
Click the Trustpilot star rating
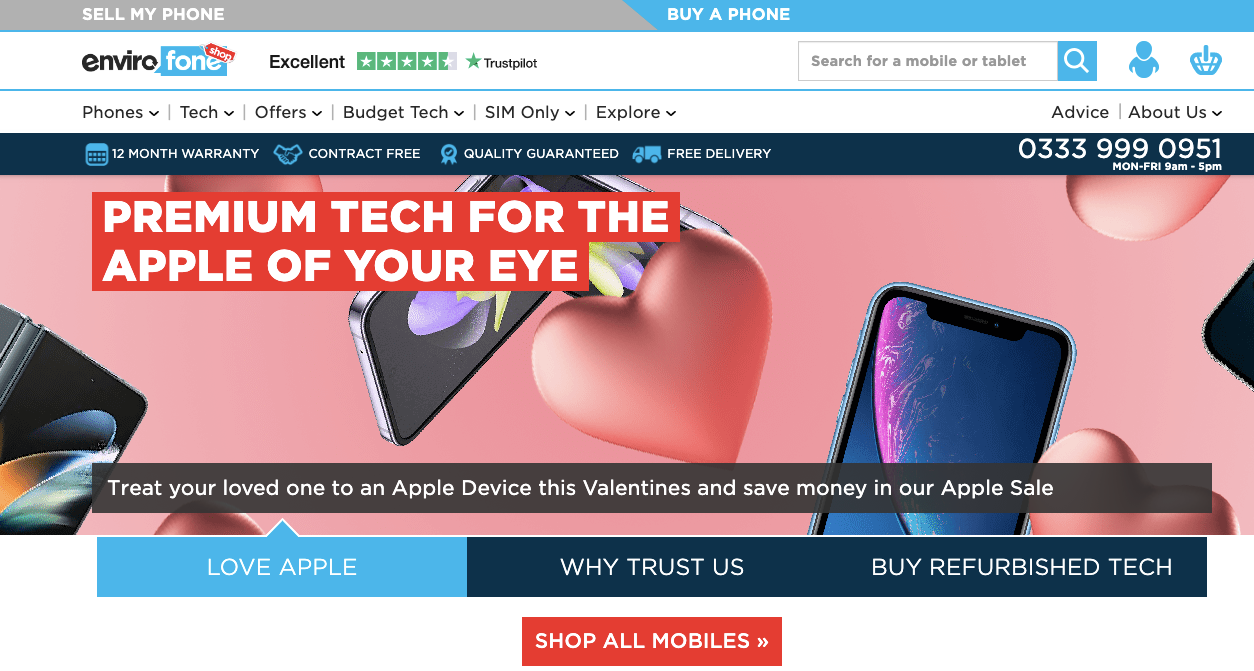pos(407,61)
